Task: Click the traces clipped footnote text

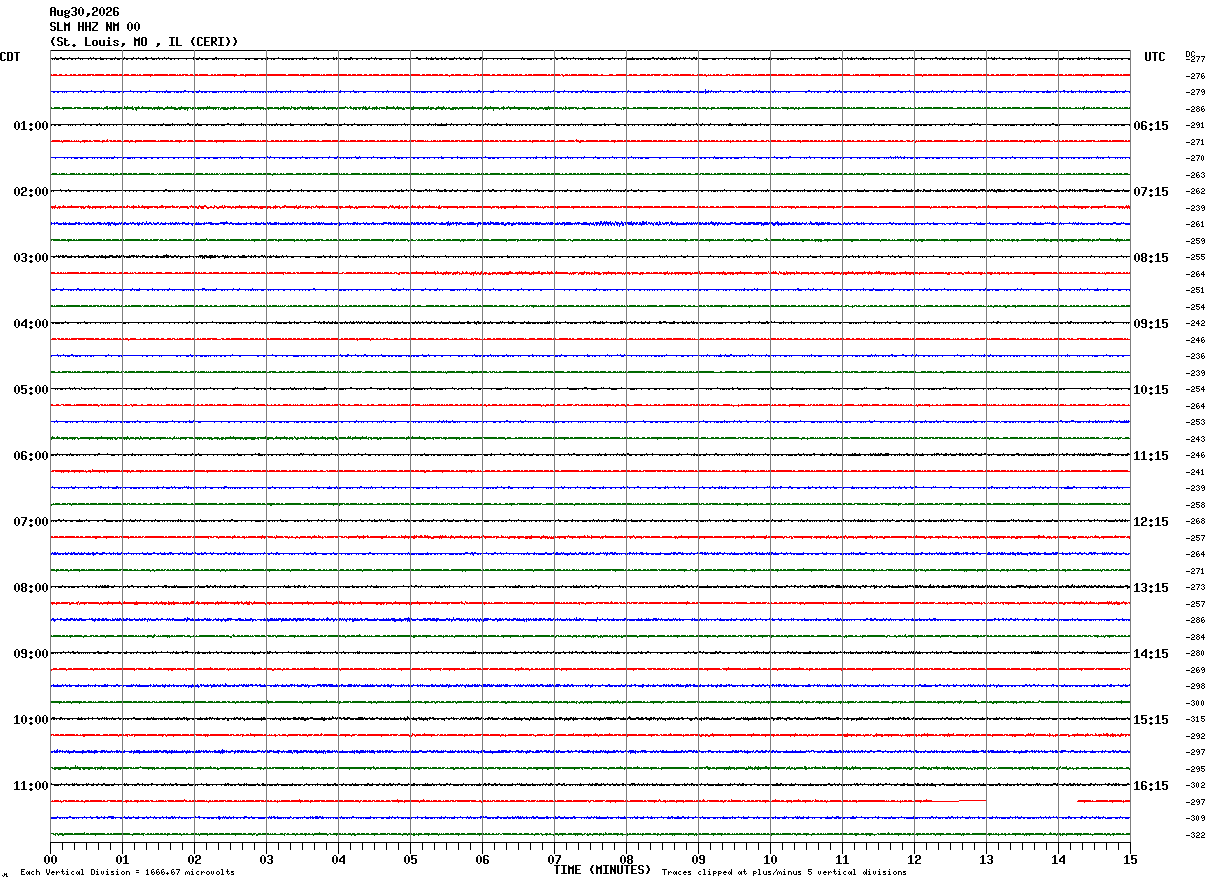Action: [784, 872]
